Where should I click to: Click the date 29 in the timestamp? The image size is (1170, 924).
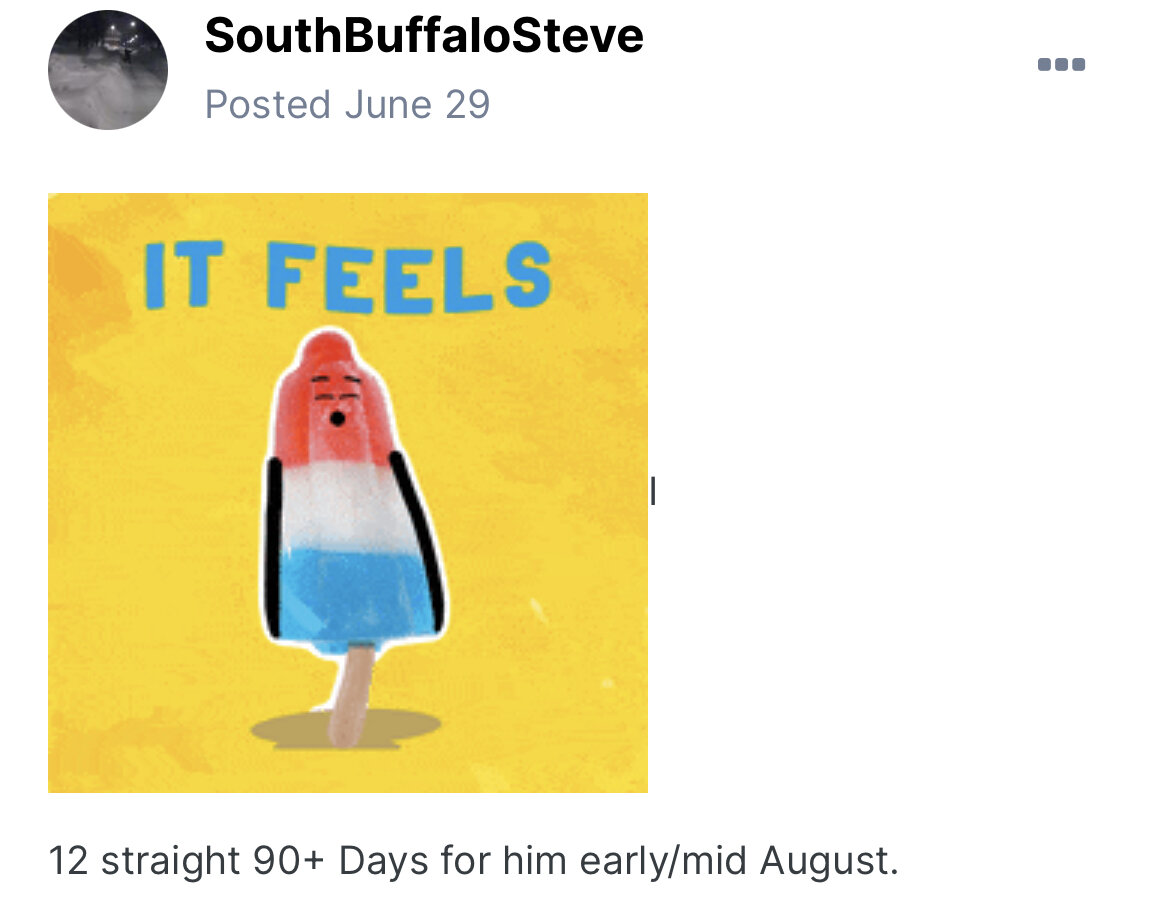[467, 104]
